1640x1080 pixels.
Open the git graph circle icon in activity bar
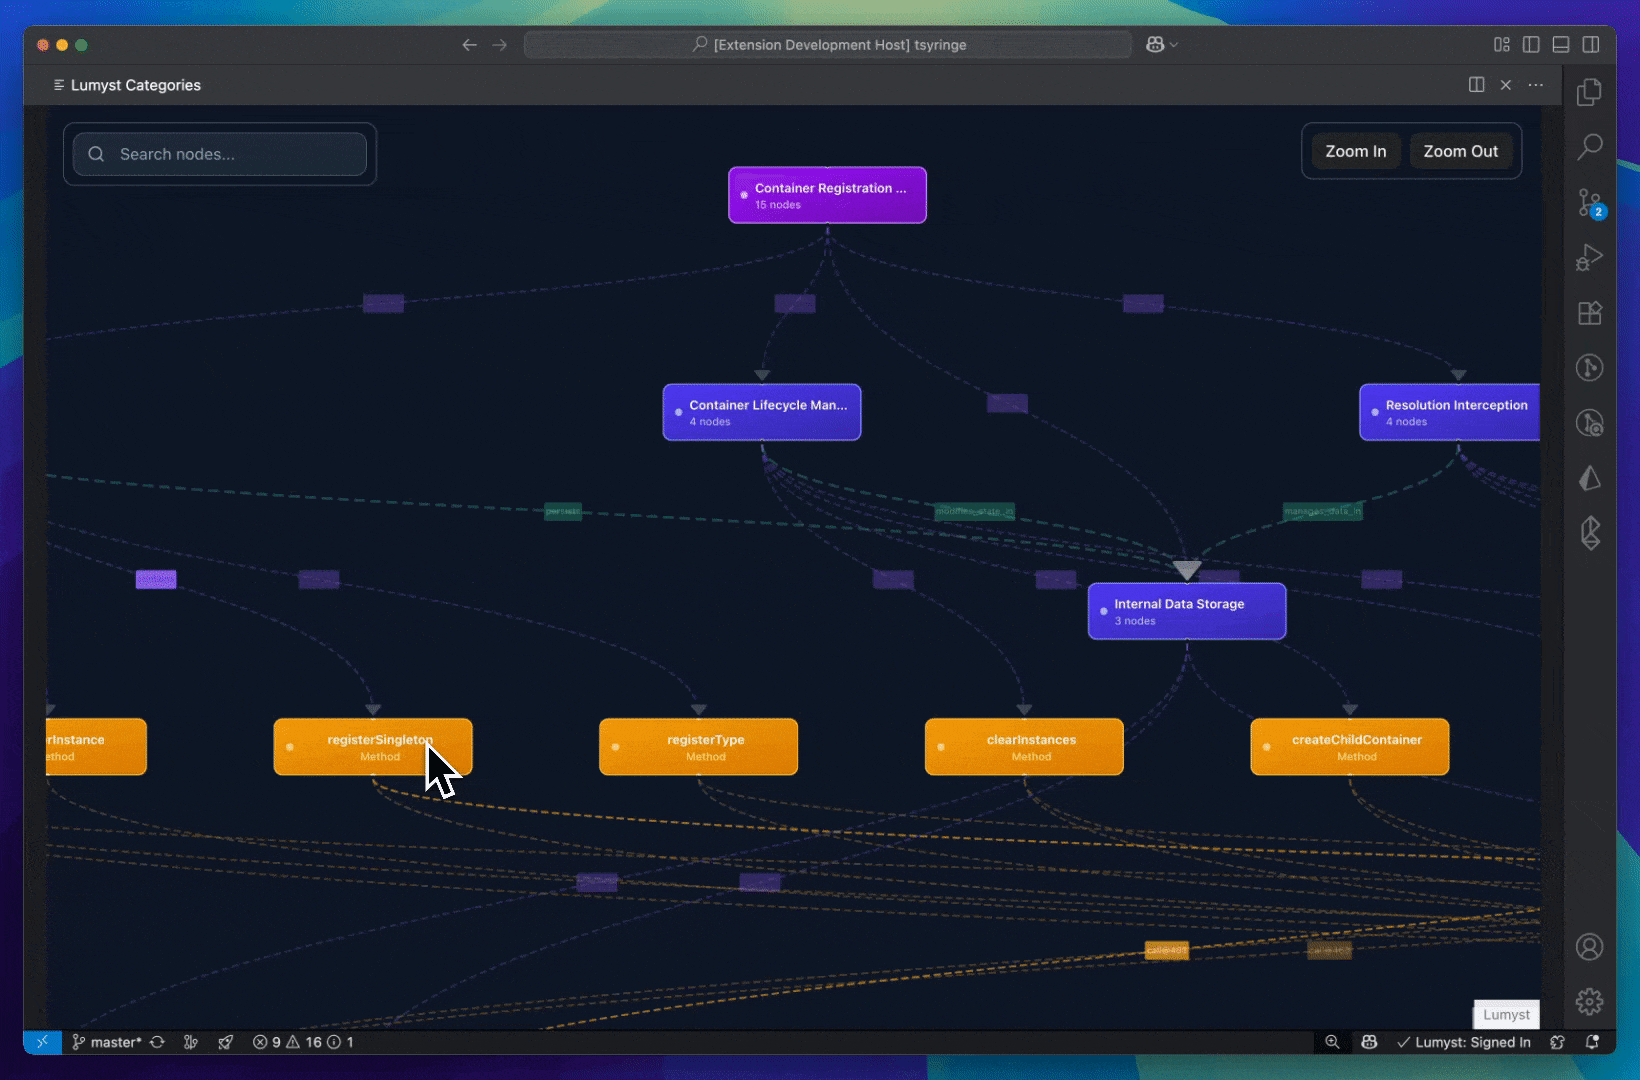(1589, 368)
